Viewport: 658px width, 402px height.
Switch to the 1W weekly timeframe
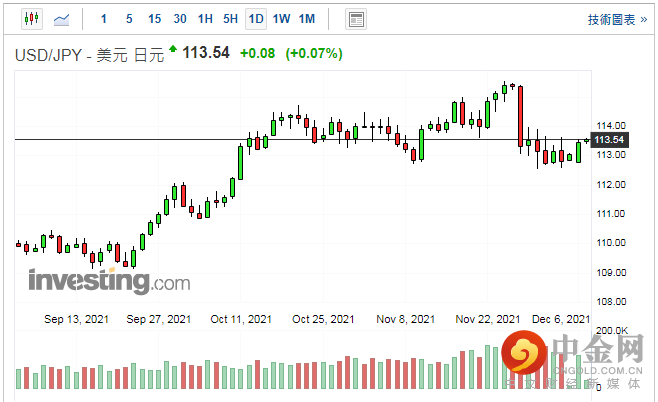(281, 19)
